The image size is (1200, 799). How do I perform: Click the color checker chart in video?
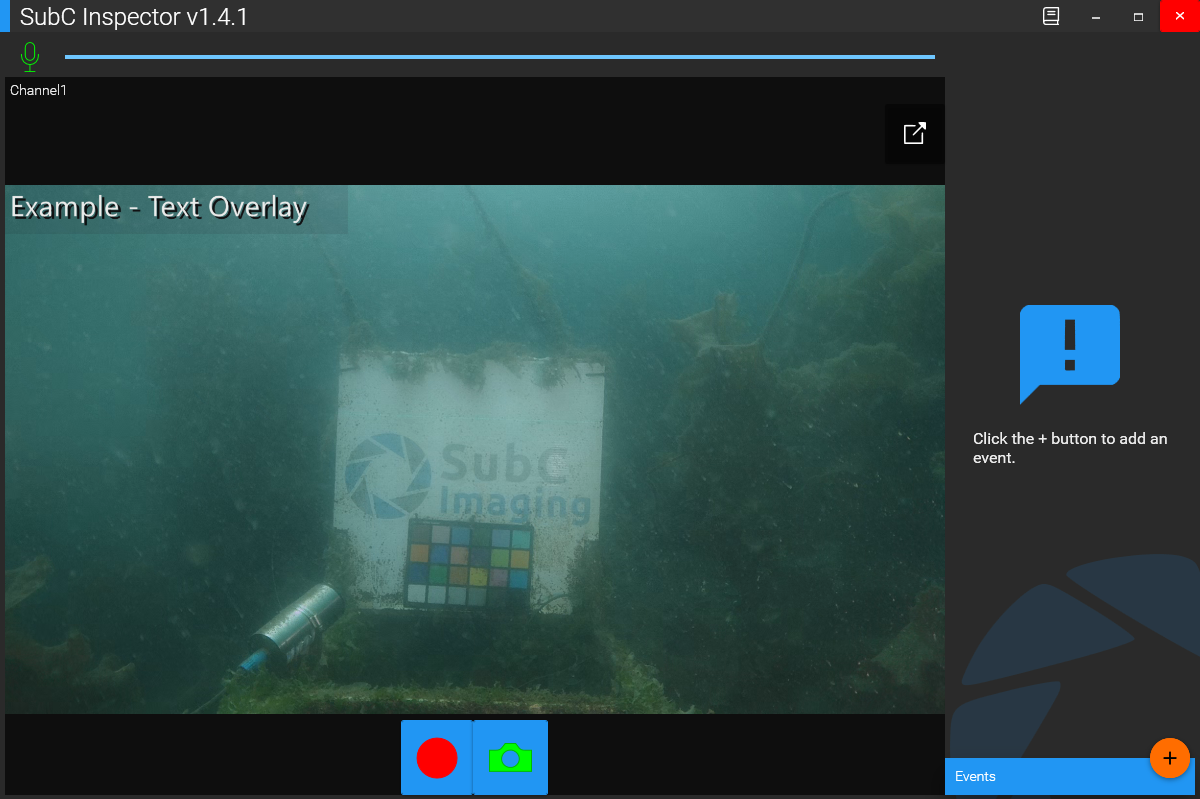click(469, 565)
